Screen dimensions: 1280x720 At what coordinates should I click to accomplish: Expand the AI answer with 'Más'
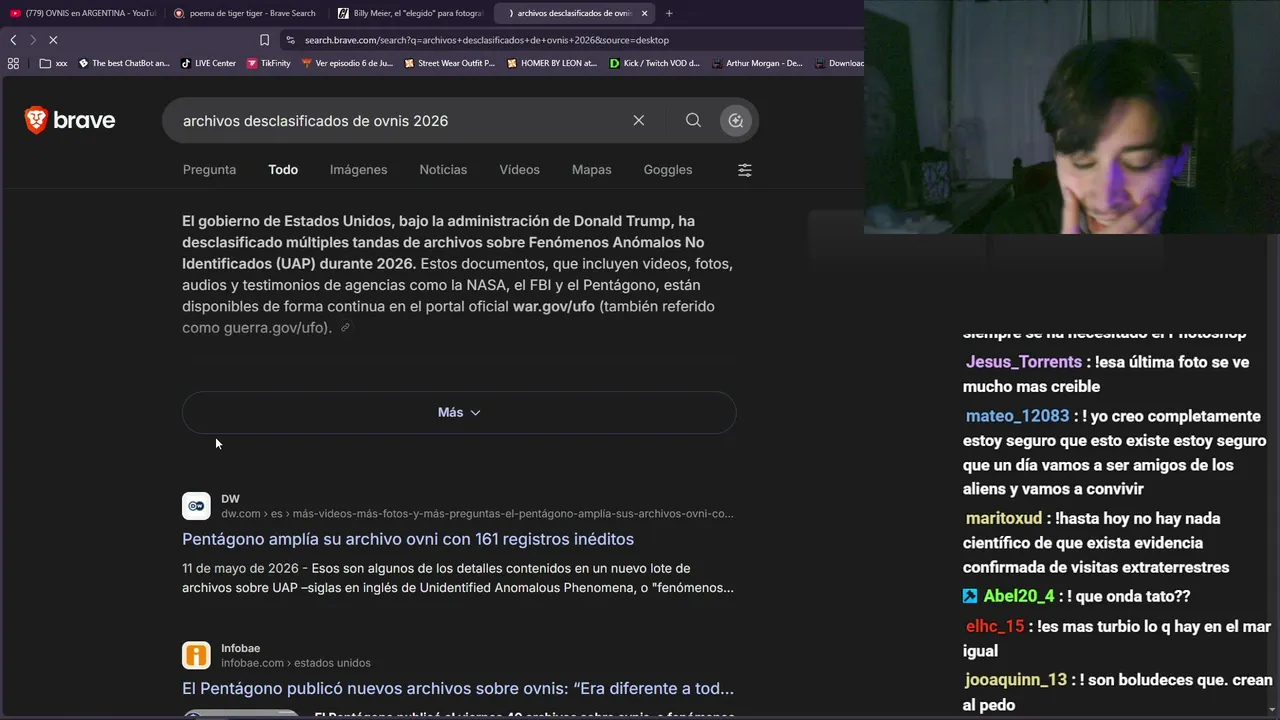coord(459,412)
